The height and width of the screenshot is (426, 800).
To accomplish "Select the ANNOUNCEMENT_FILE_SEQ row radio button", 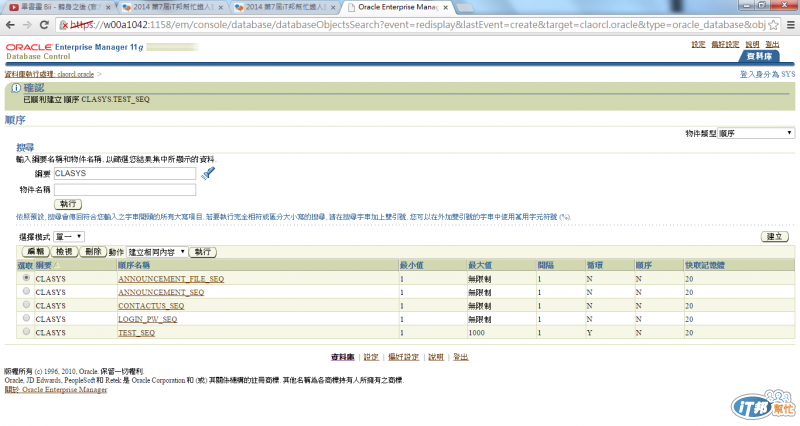I will pos(26,278).
